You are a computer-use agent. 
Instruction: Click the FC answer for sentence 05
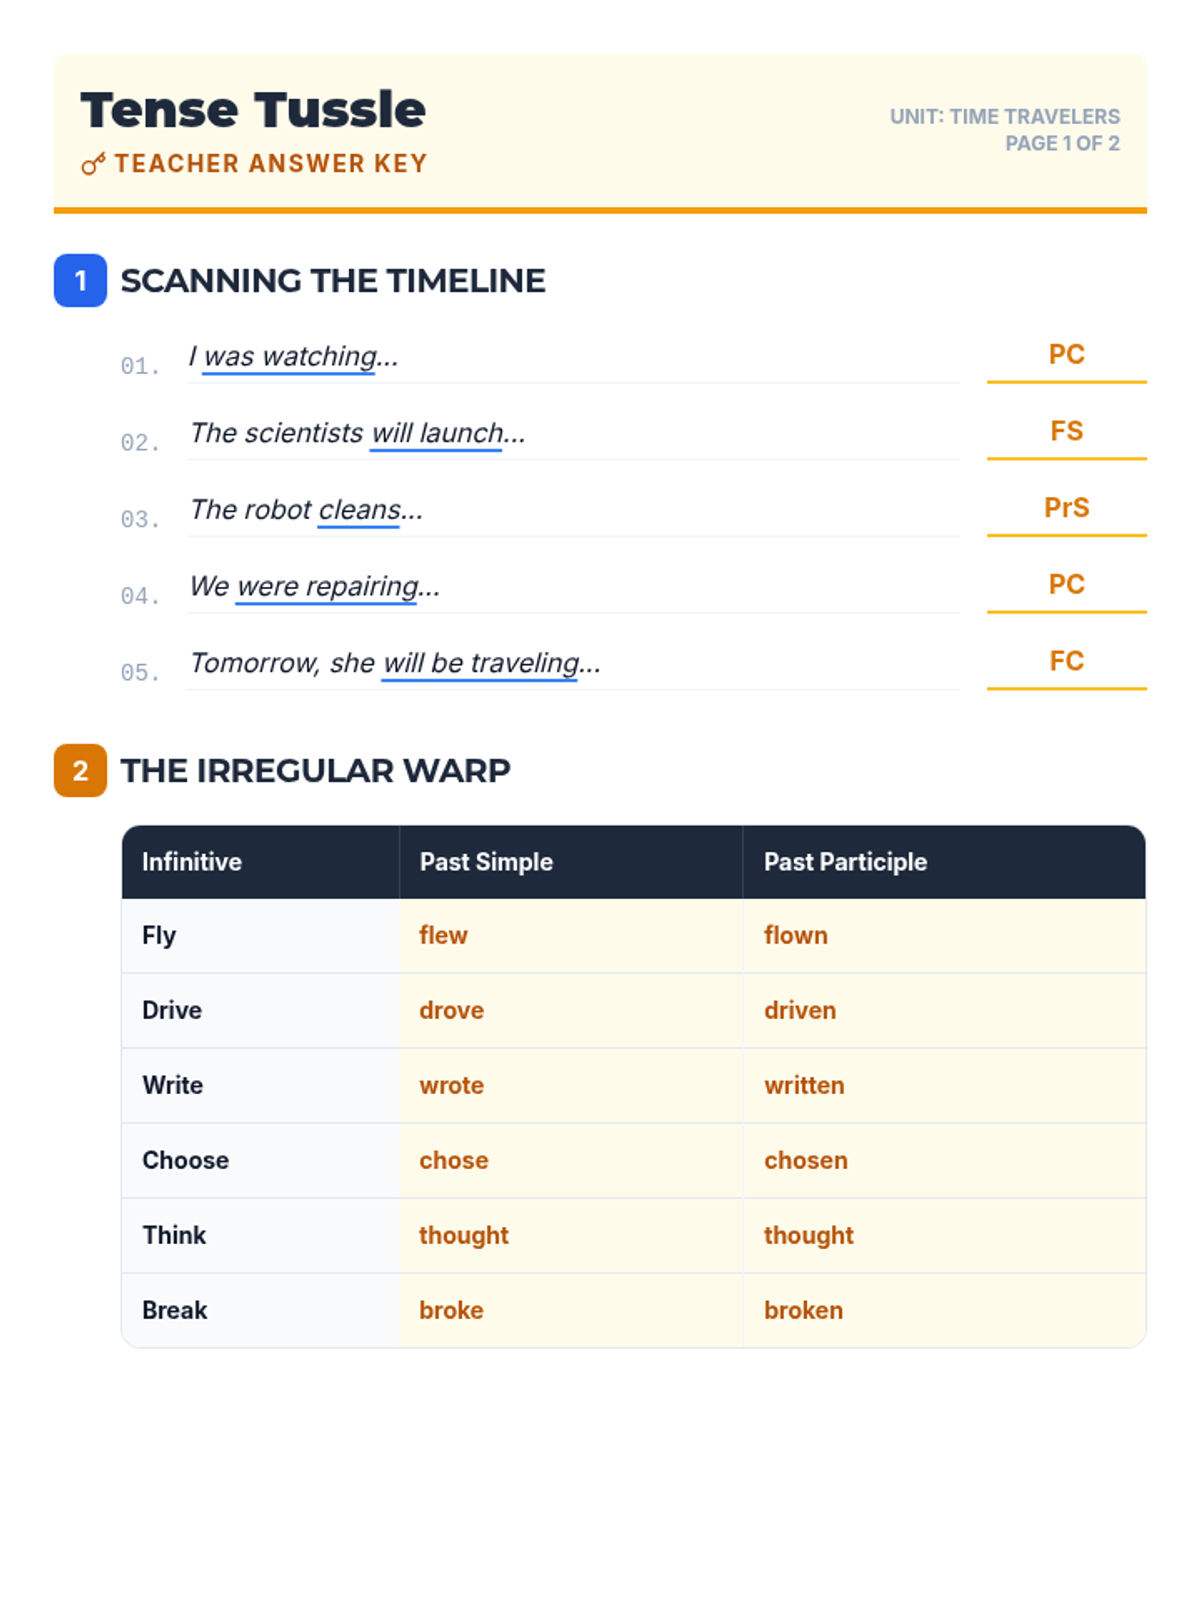tap(1066, 661)
